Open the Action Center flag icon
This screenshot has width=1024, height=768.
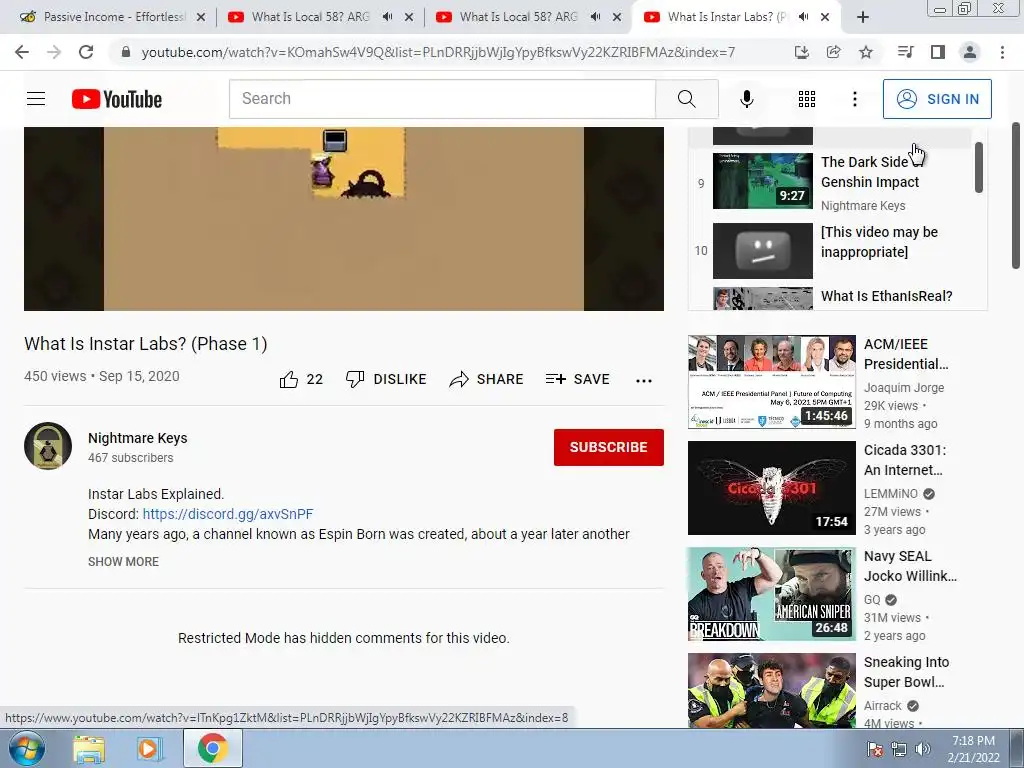tap(875, 750)
